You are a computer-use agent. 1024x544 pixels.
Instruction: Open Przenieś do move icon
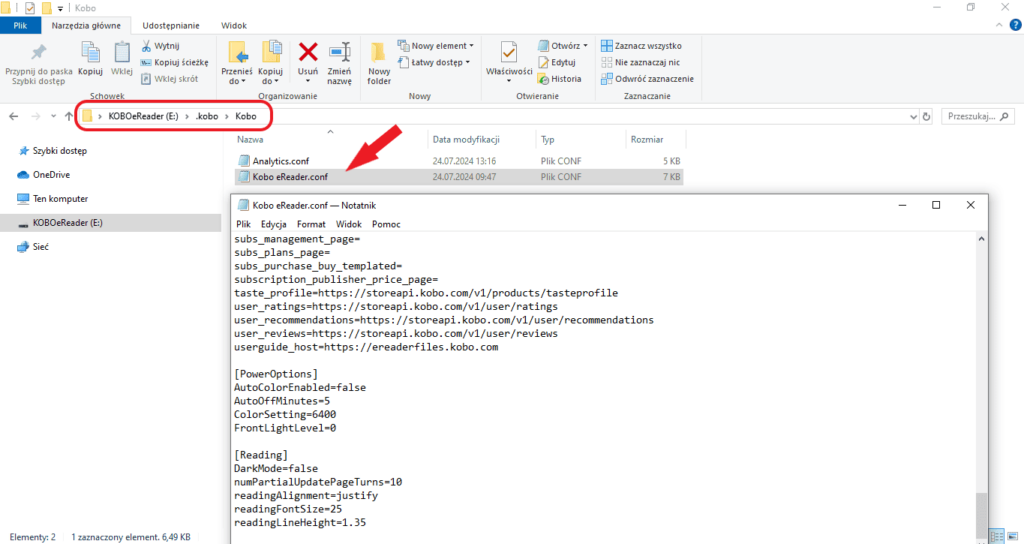[x=237, y=52]
